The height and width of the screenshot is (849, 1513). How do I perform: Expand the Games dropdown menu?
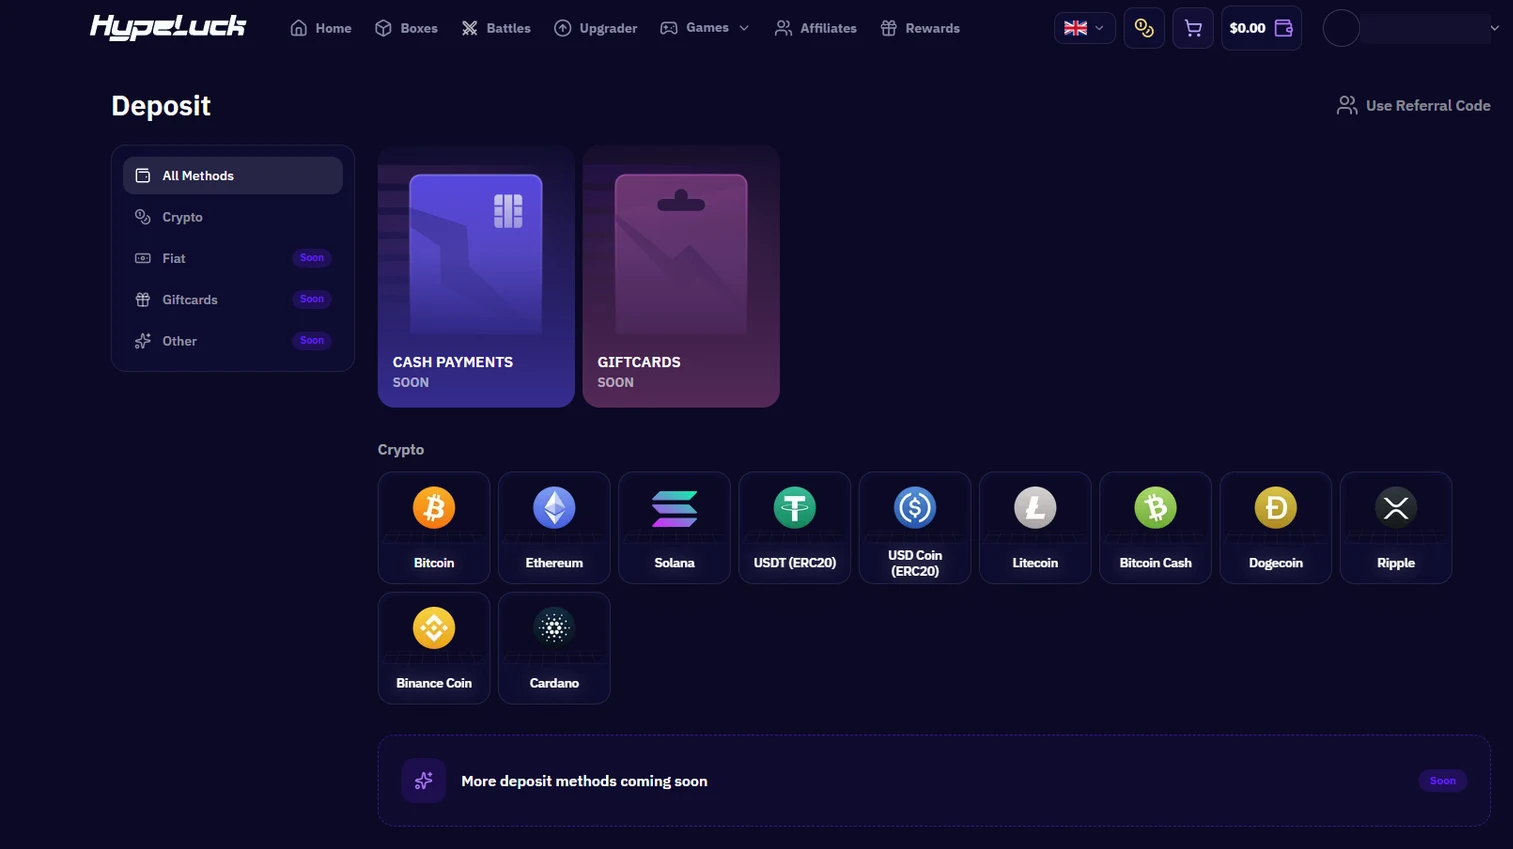click(704, 28)
